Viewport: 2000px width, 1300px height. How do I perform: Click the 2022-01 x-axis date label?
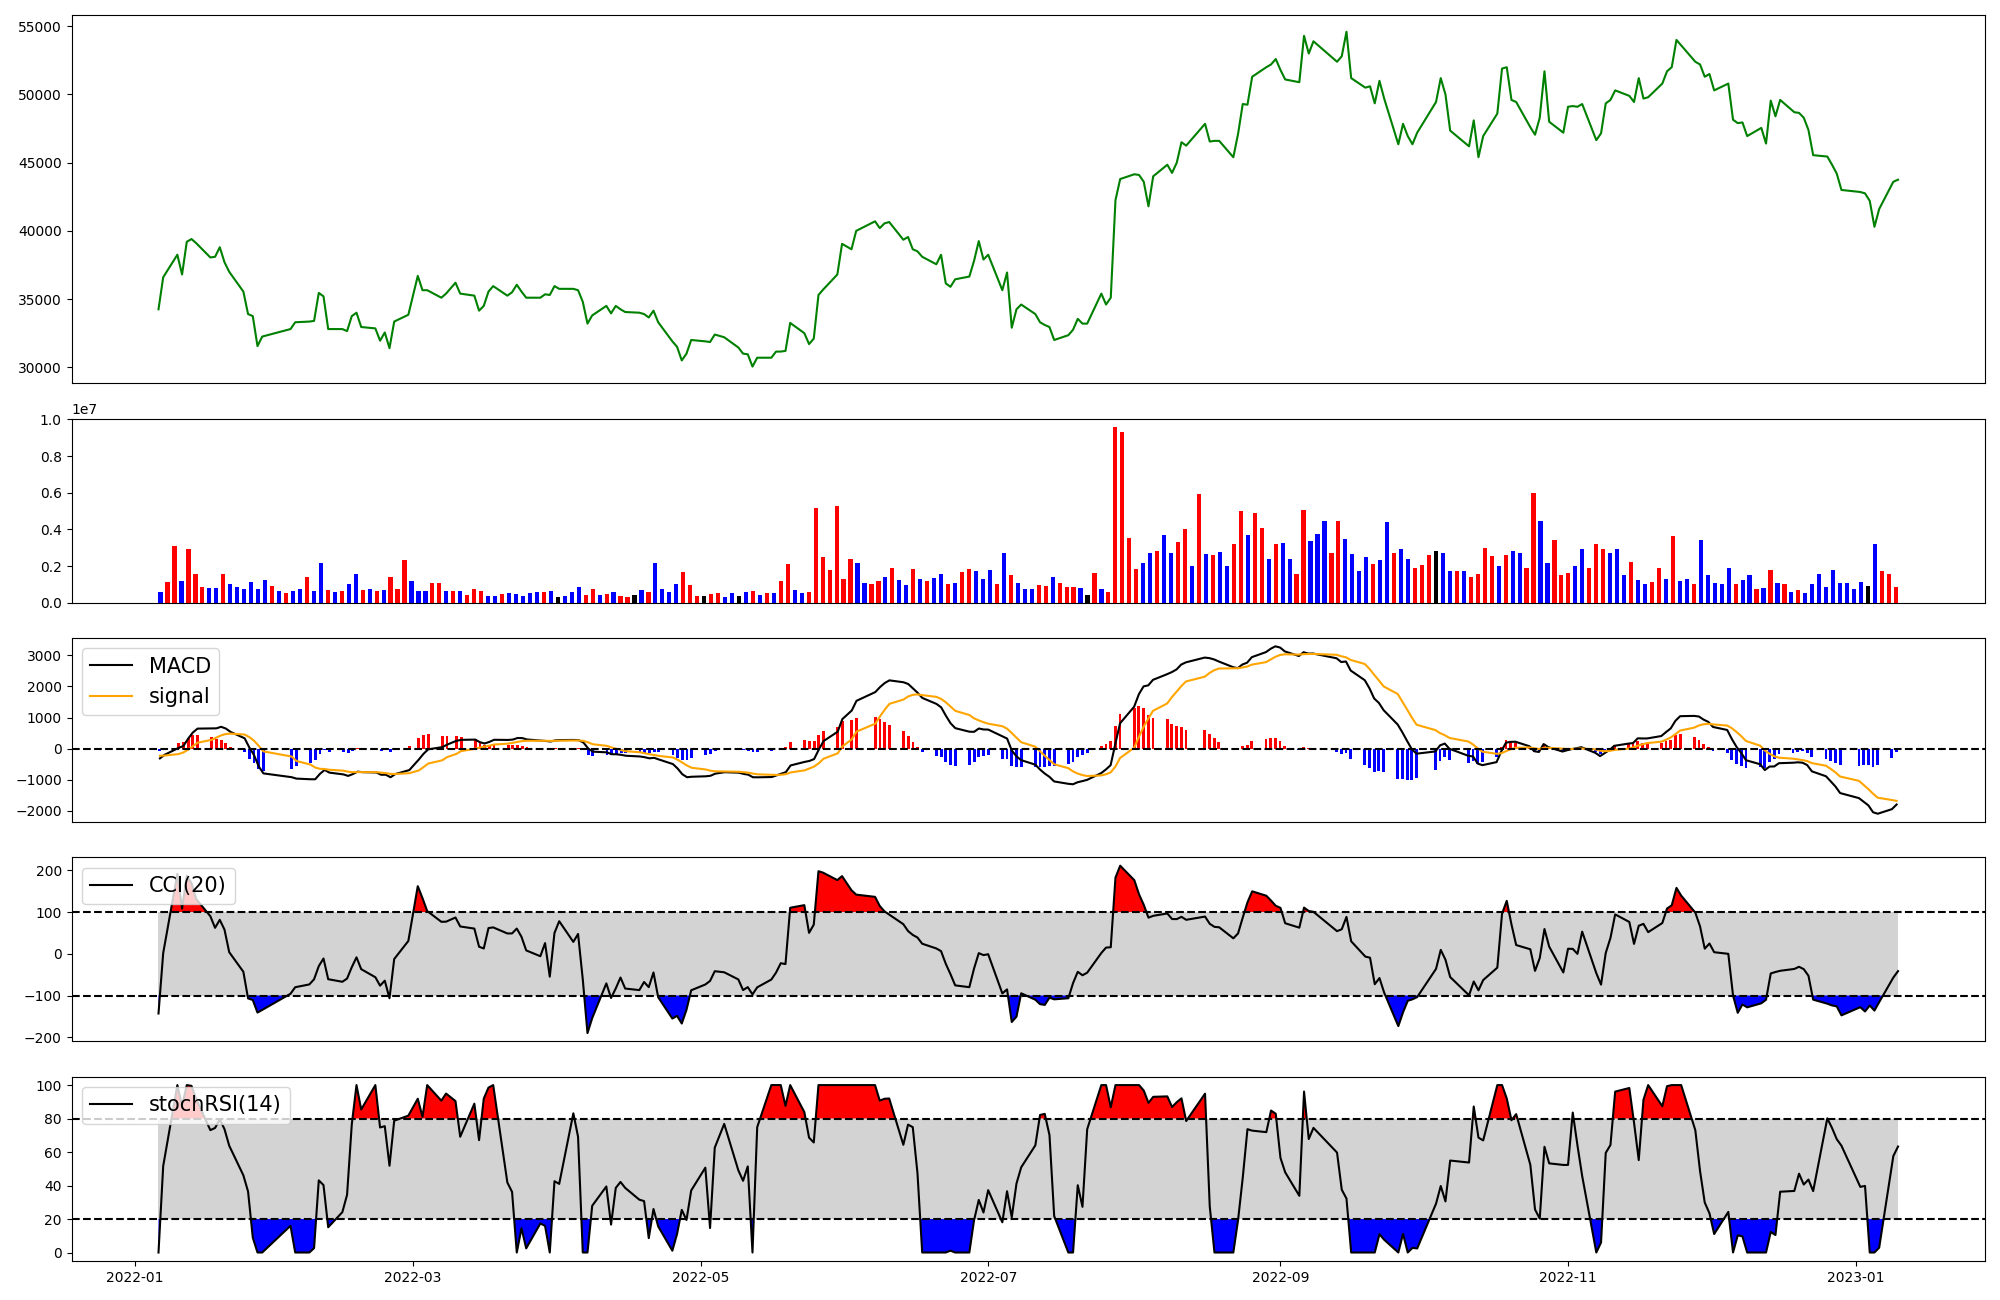(x=134, y=1277)
